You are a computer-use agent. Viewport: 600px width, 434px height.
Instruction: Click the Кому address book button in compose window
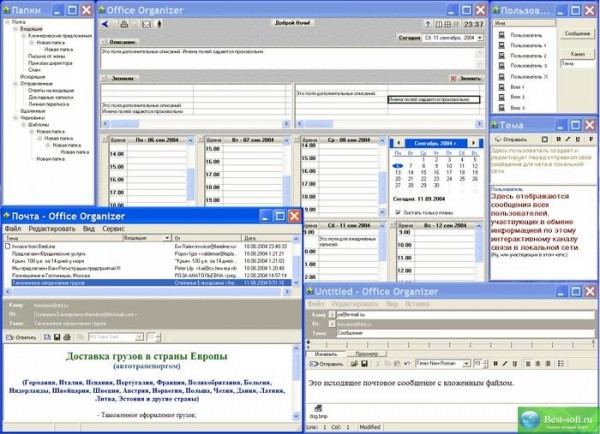(332, 315)
